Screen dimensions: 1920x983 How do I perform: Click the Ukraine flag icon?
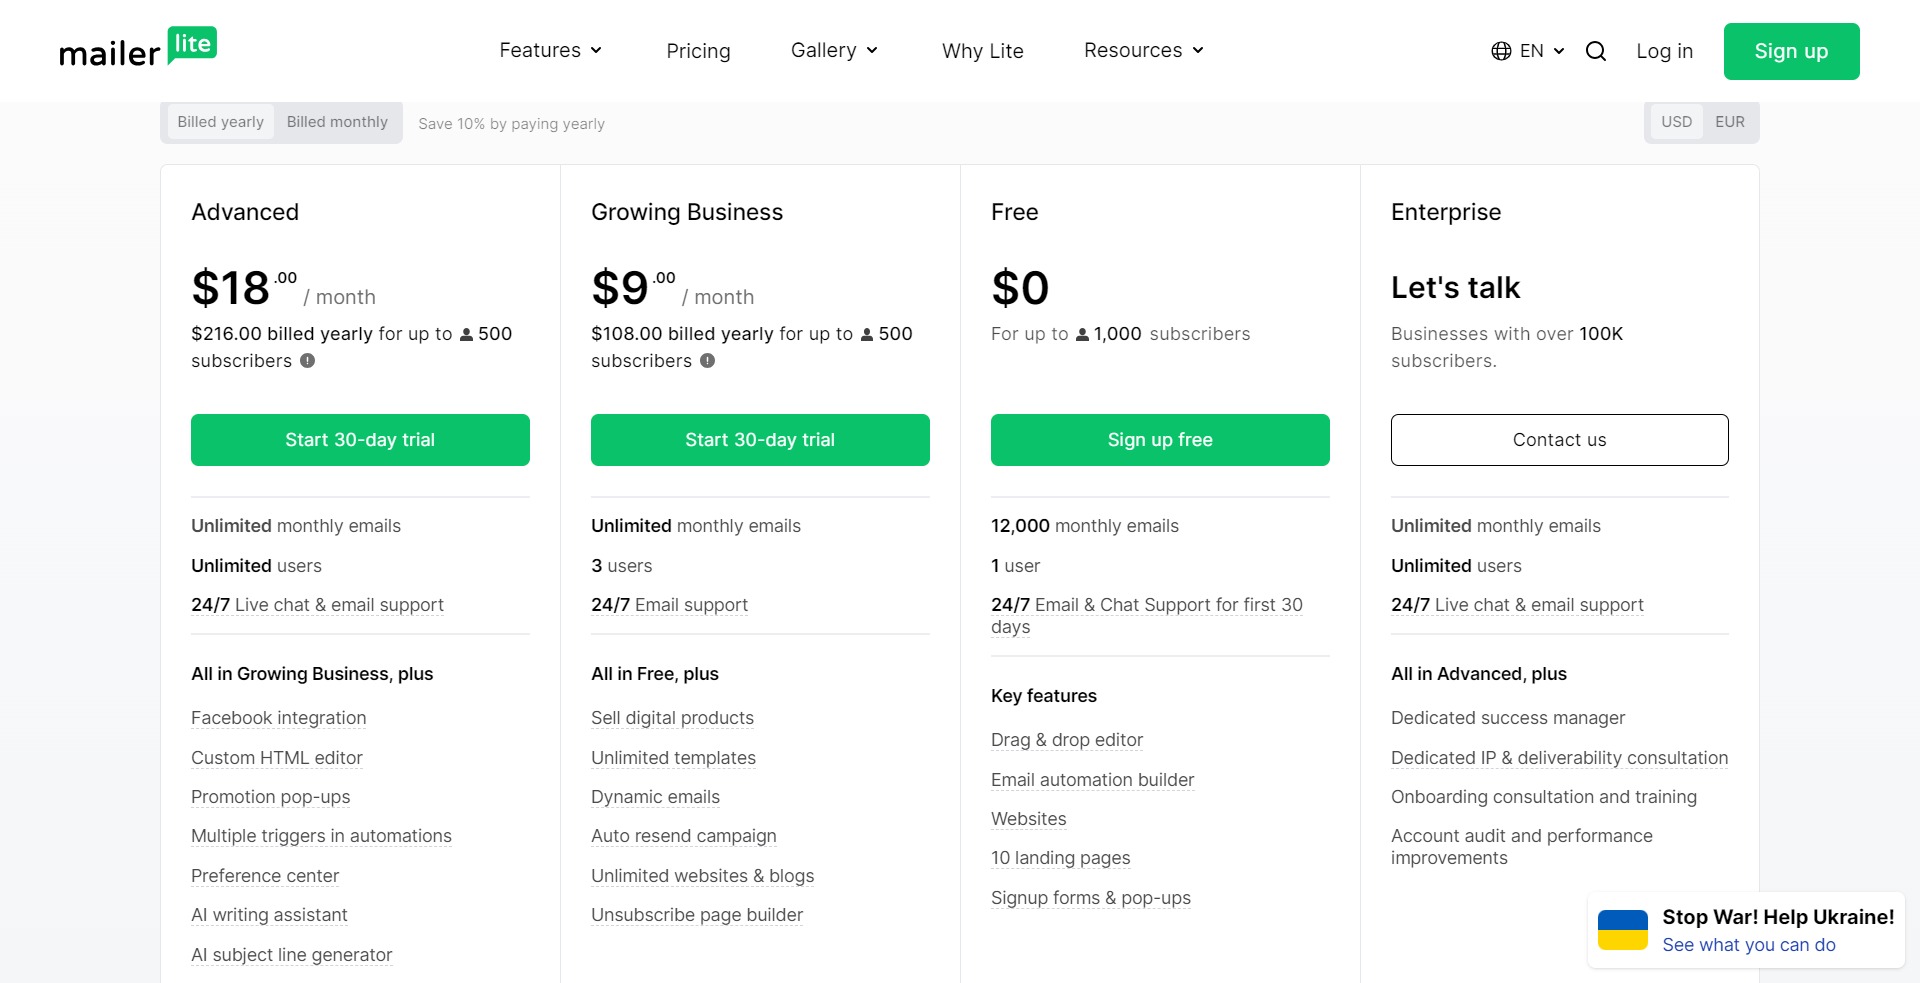(x=1623, y=930)
